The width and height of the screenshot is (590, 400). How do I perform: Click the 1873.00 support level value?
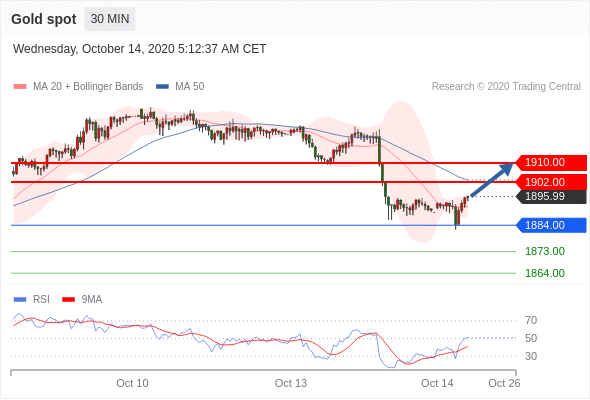click(545, 251)
